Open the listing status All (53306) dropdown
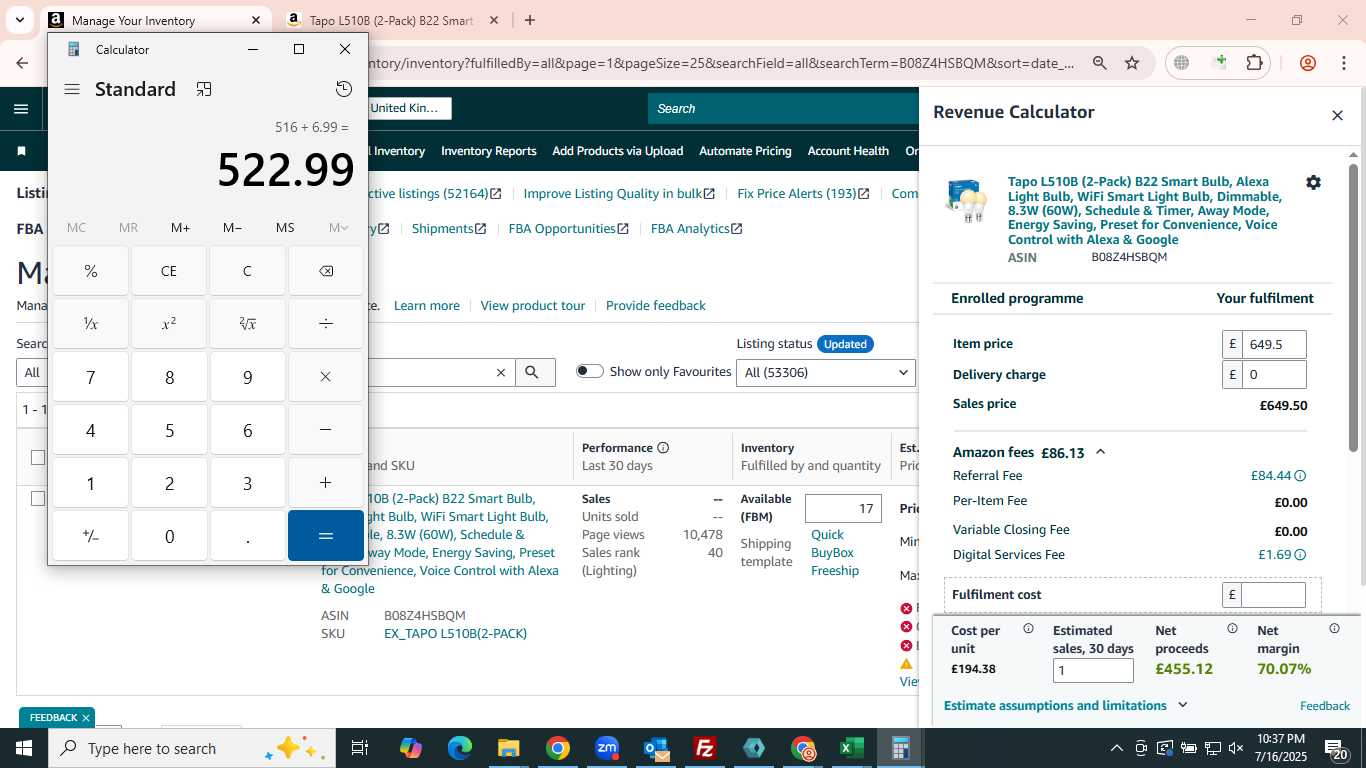The height and width of the screenshot is (768, 1366). point(826,372)
